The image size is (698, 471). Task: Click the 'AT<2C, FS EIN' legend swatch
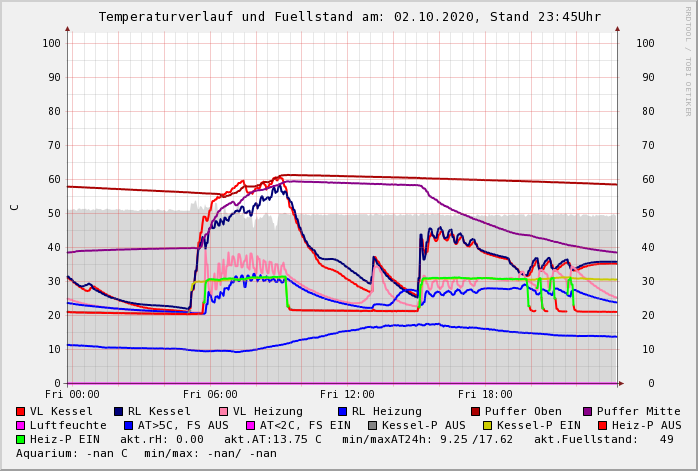[x=250, y=425]
